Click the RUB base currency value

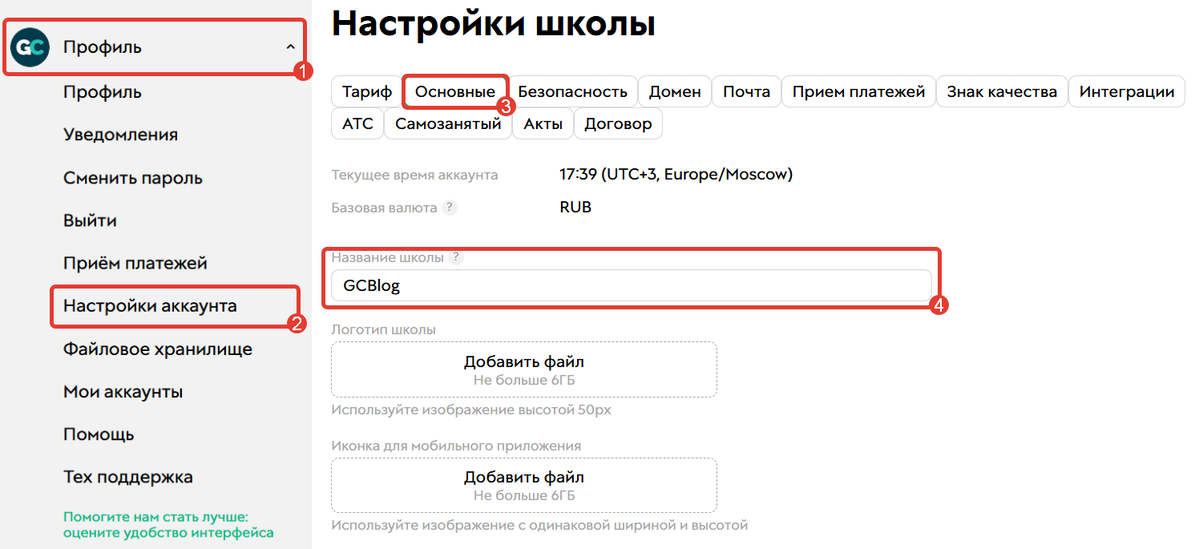(x=575, y=207)
